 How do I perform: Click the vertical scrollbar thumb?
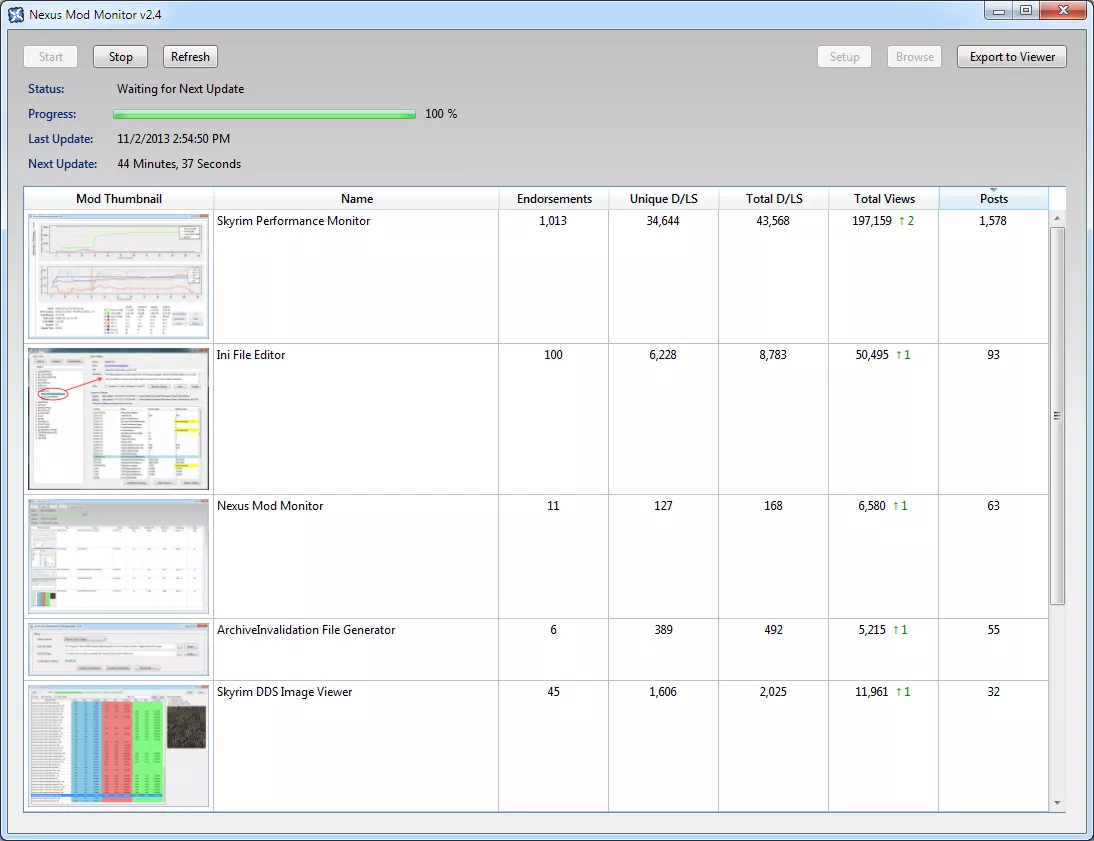pyautogui.click(x=1057, y=416)
